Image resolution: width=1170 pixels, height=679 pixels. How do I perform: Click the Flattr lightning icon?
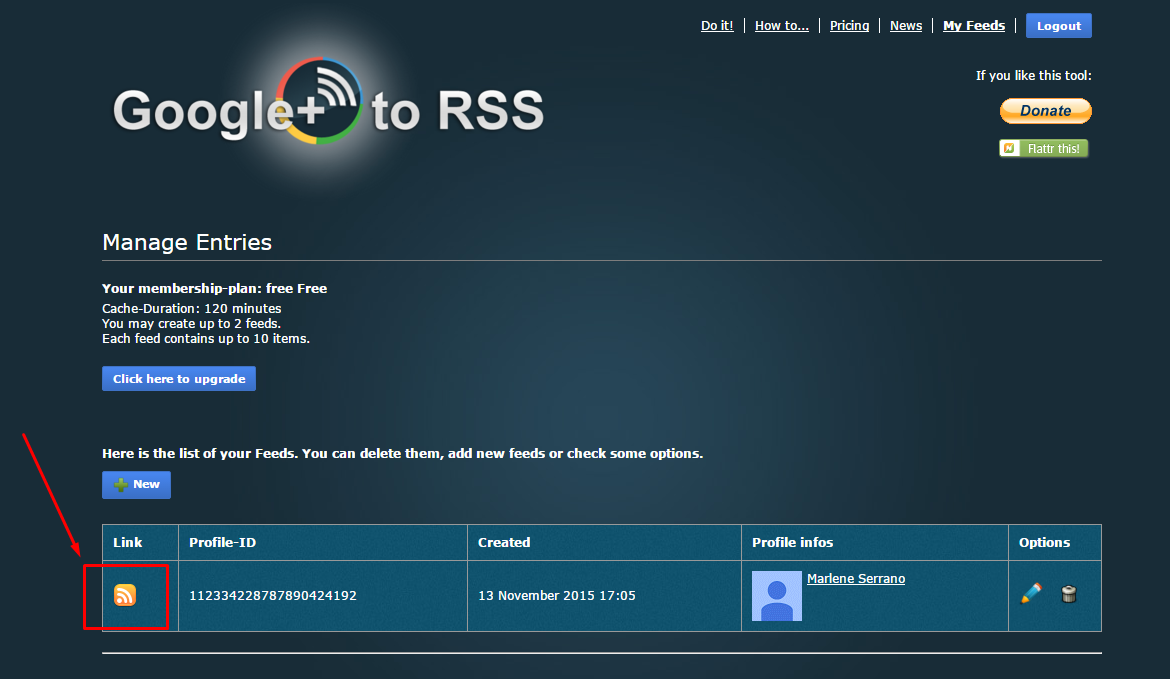[x=1008, y=147]
